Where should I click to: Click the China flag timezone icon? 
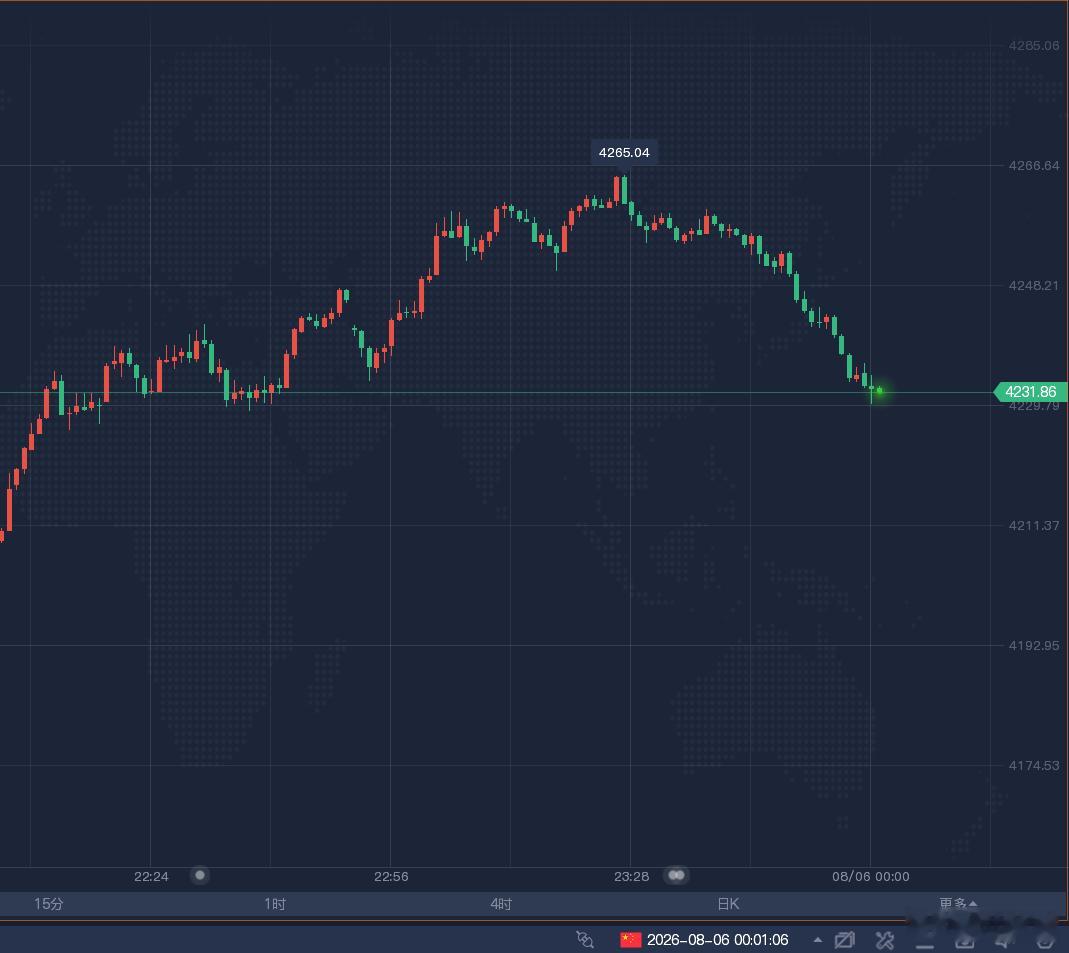coord(631,939)
